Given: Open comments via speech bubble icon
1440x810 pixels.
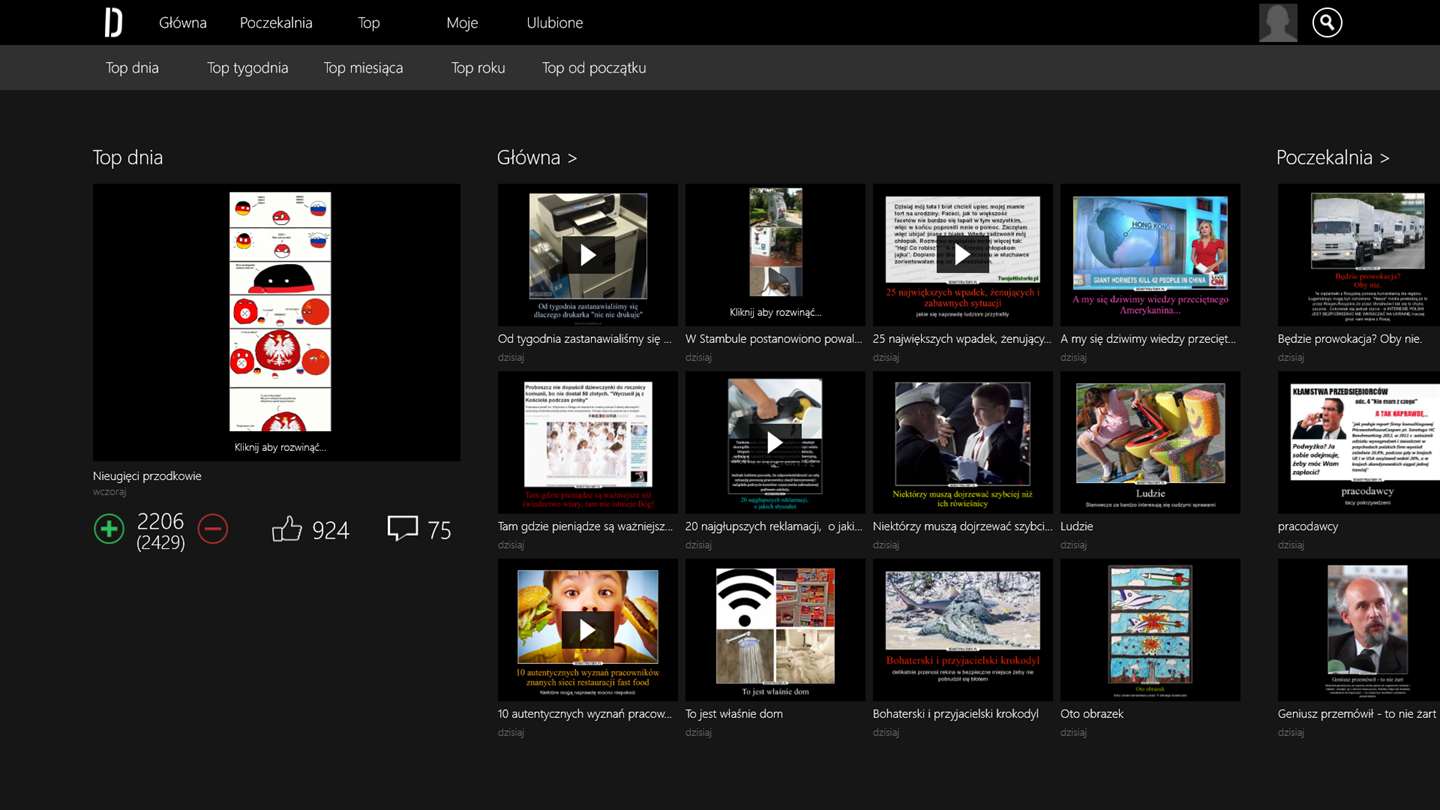Looking at the screenshot, I should point(402,528).
